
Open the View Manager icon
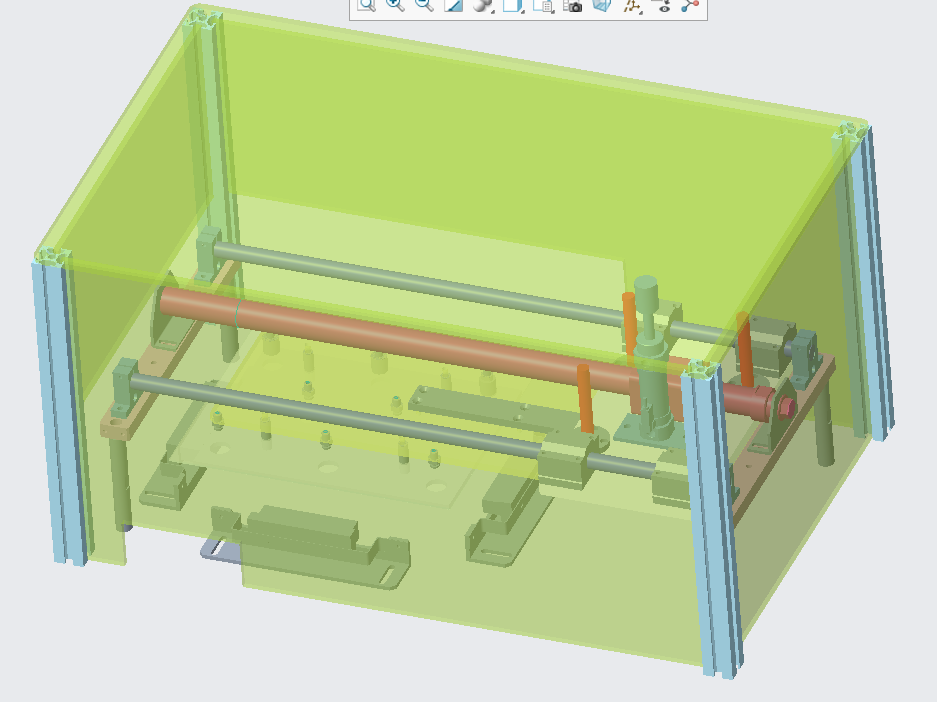click(x=543, y=5)
